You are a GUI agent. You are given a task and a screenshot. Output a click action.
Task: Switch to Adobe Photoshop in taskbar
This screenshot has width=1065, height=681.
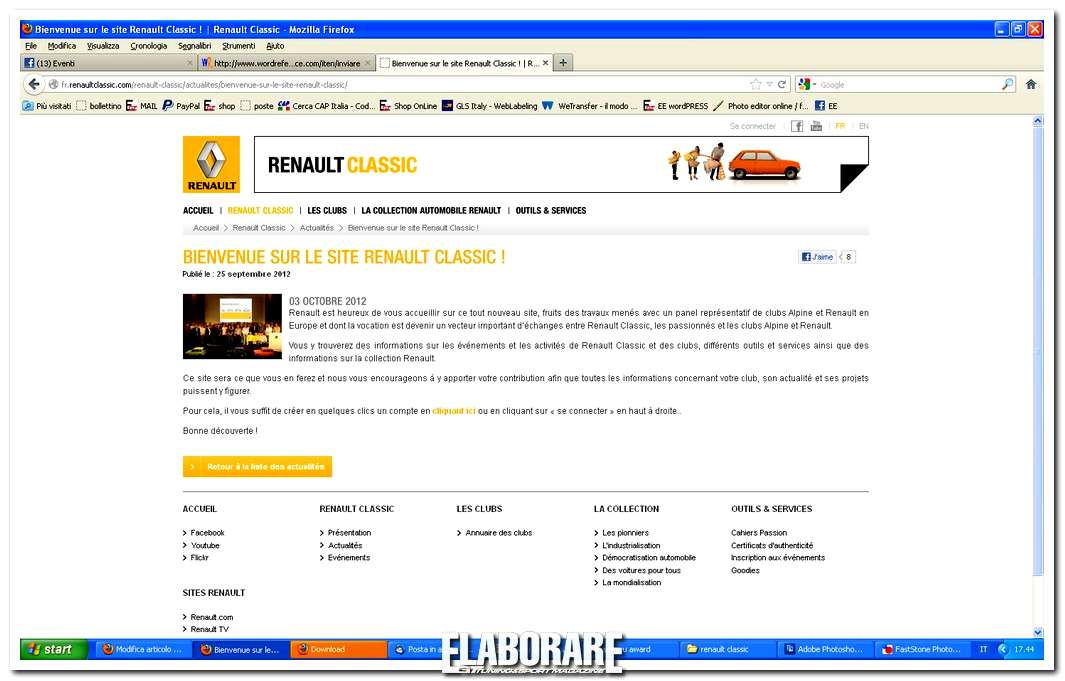[x=824, y=649]
